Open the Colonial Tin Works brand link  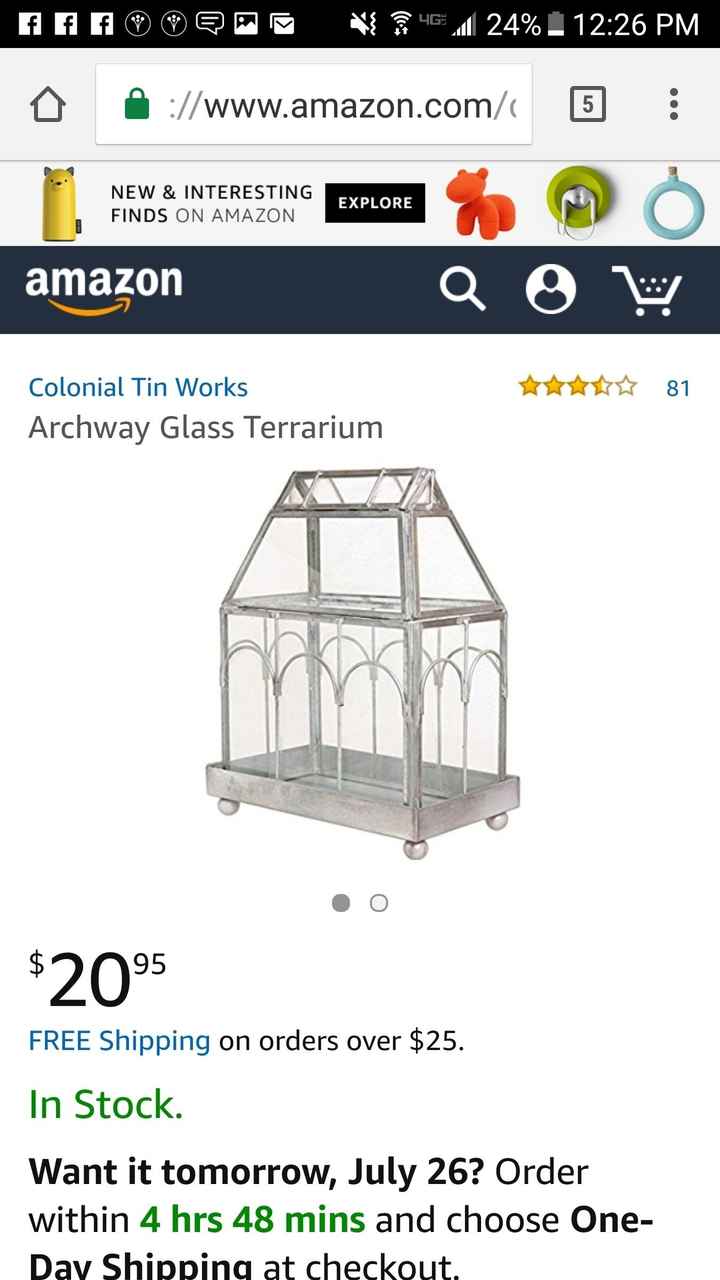pos(138,387)
